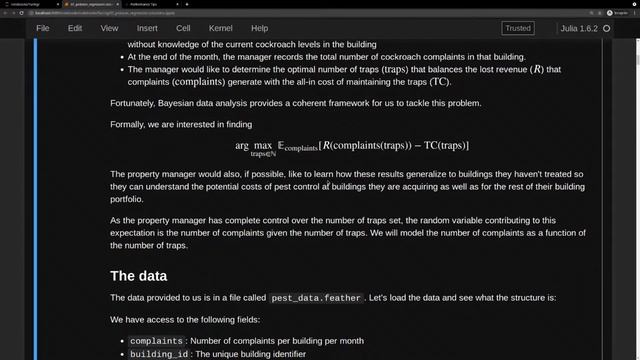Bookmark this page with the star icon
Image resolution: width=640 pixels, height=360 pixels.
[x=600, y=13]
